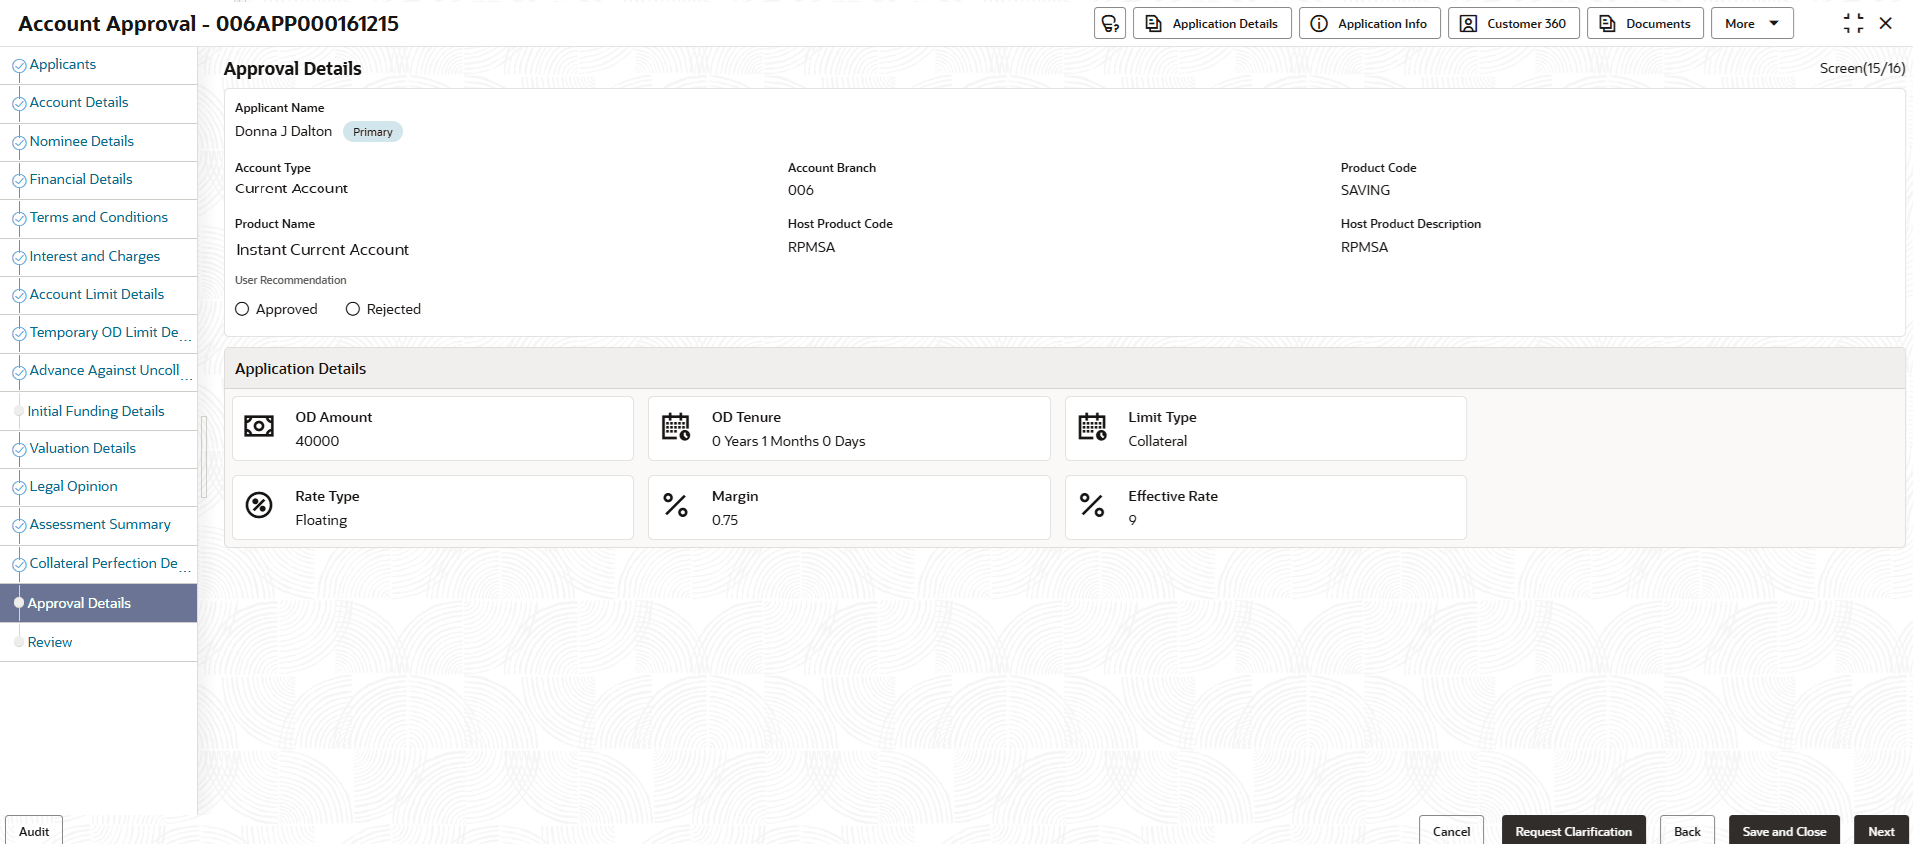This screenshot has height=845, width=1913.
Task: Go to Financial Details step
Action: click(x=81, y=179)
